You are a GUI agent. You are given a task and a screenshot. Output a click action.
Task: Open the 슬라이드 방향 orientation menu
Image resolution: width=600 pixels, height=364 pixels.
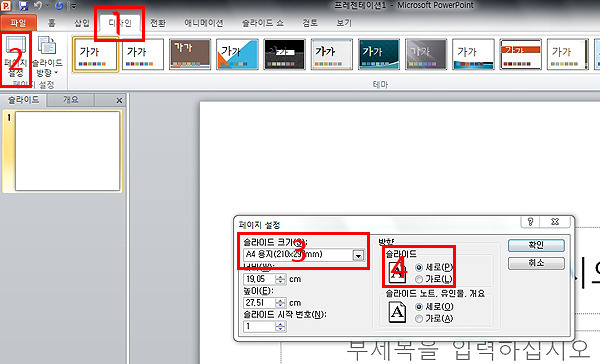pos(47,56)
